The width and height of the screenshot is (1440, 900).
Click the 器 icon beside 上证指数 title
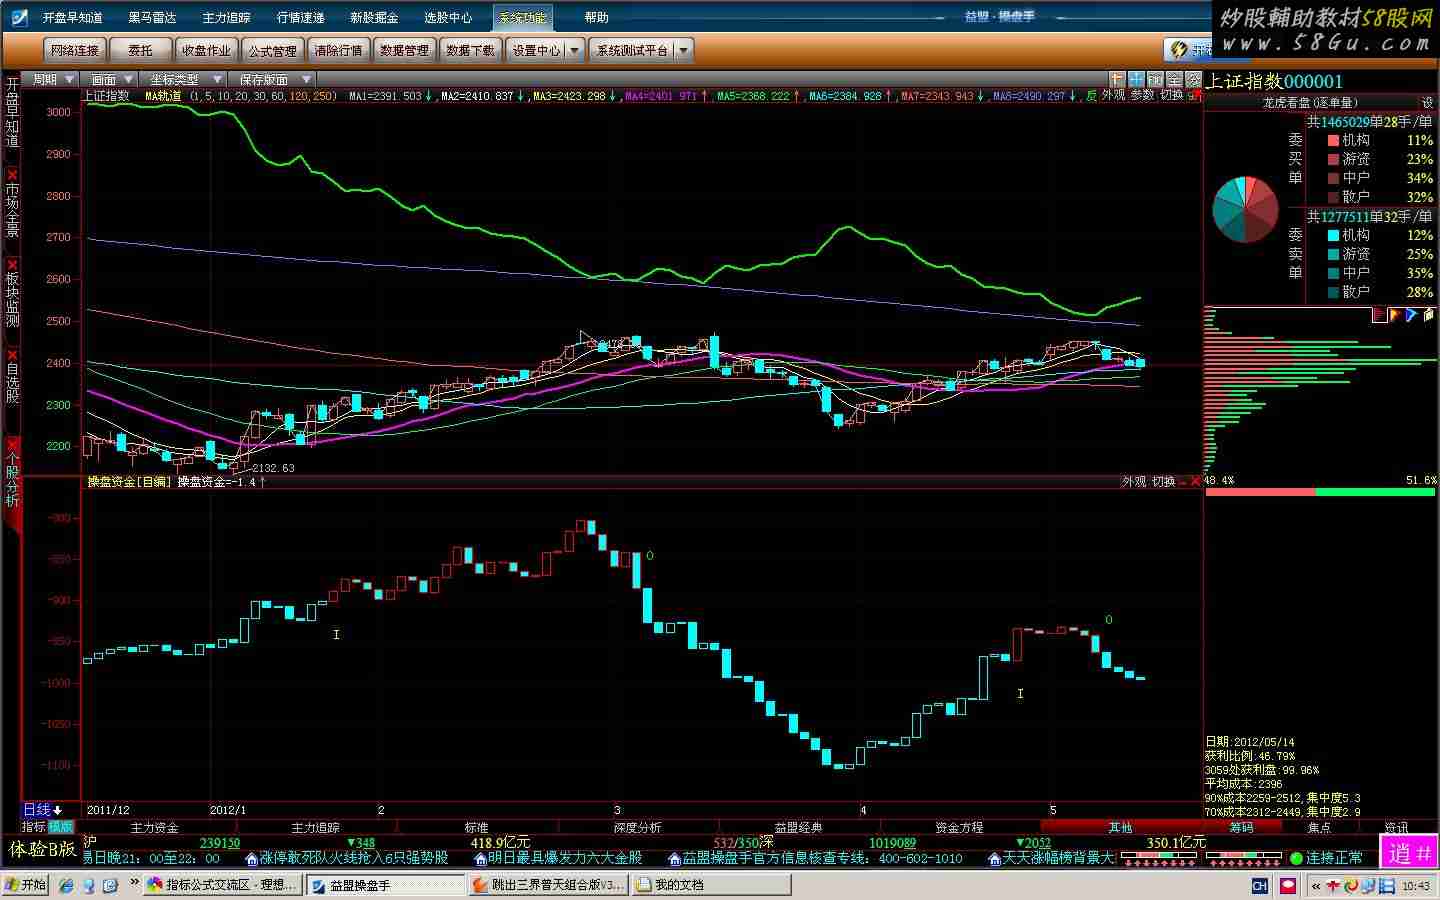(x=1193, y=79)
